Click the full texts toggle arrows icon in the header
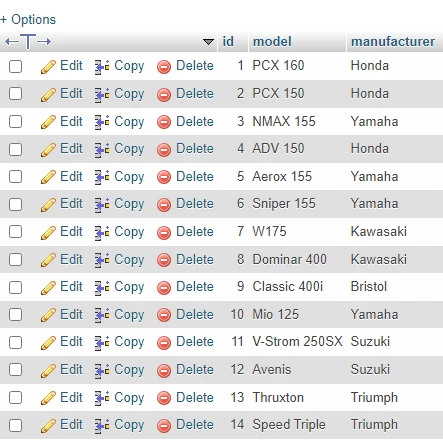443x446 pixels. (x=28, y=42)
